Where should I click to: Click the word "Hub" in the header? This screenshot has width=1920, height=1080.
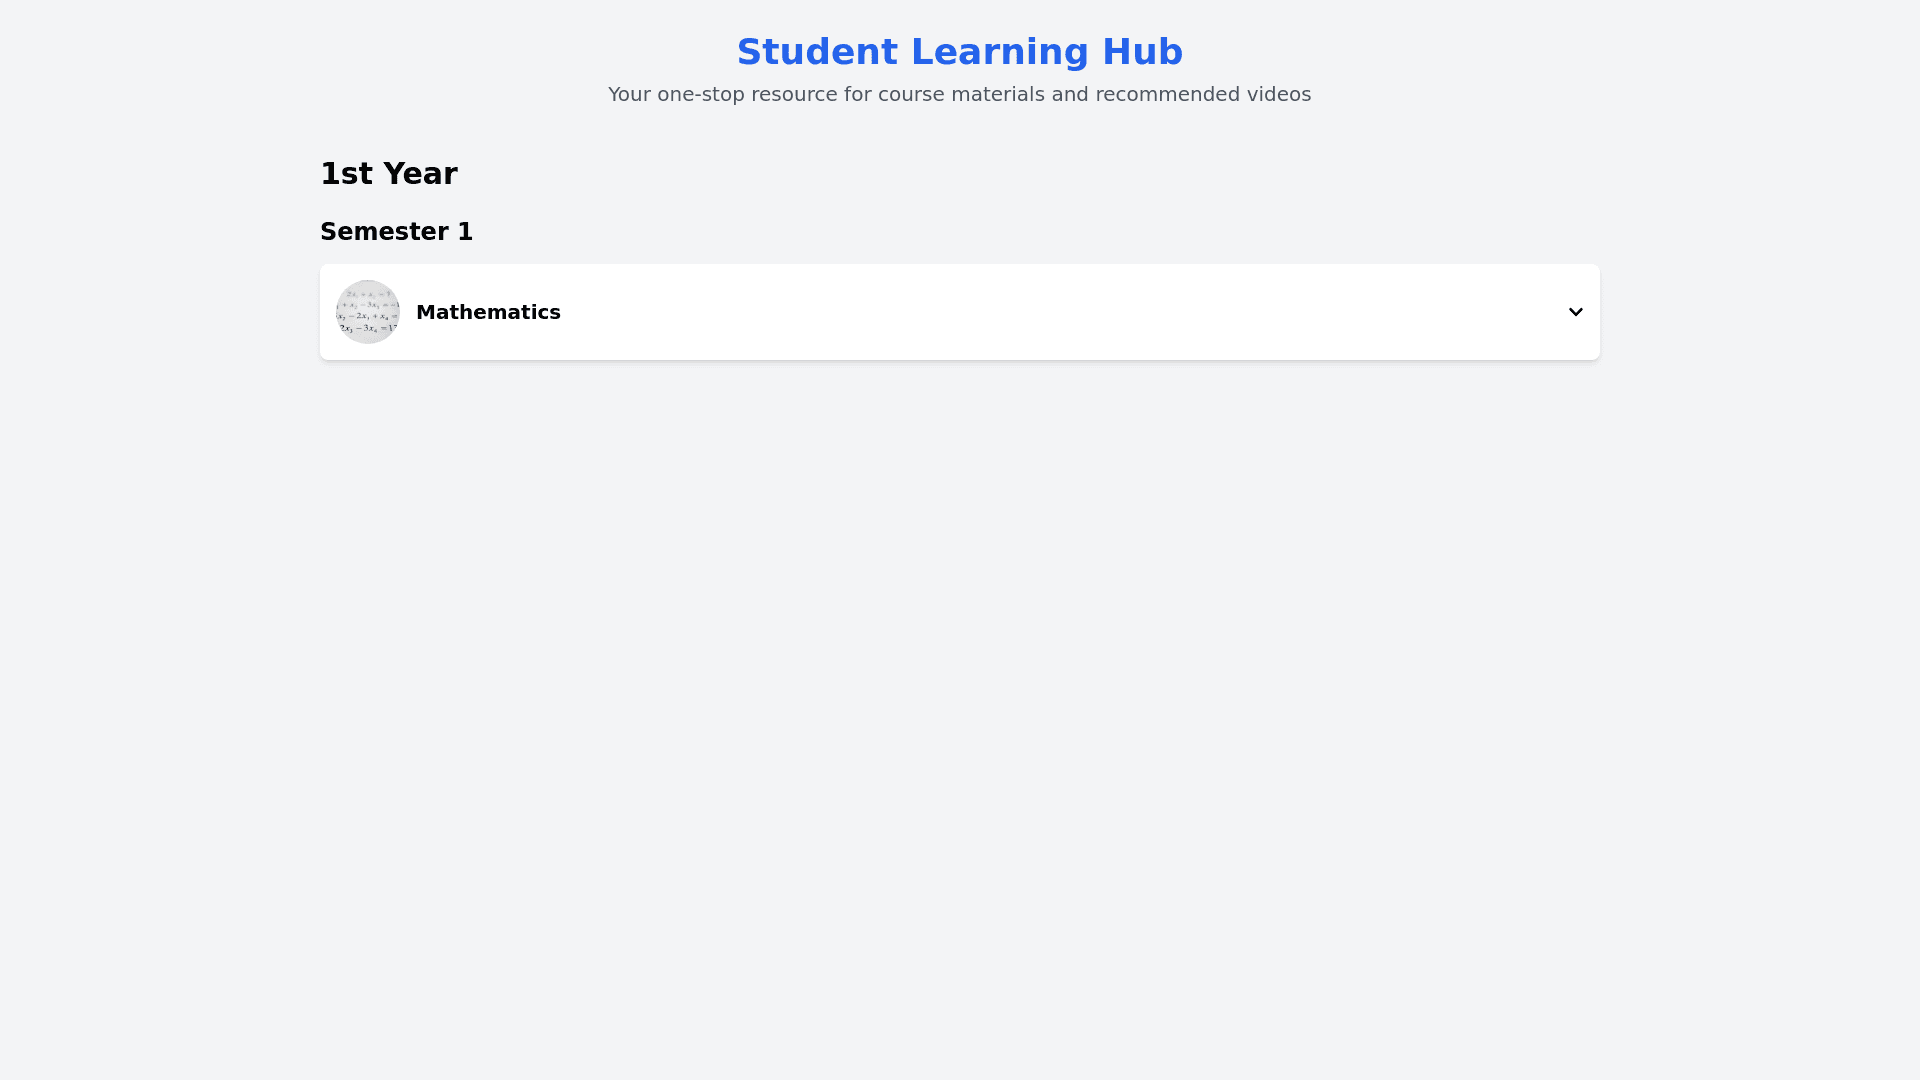(x=1142, y=52)
